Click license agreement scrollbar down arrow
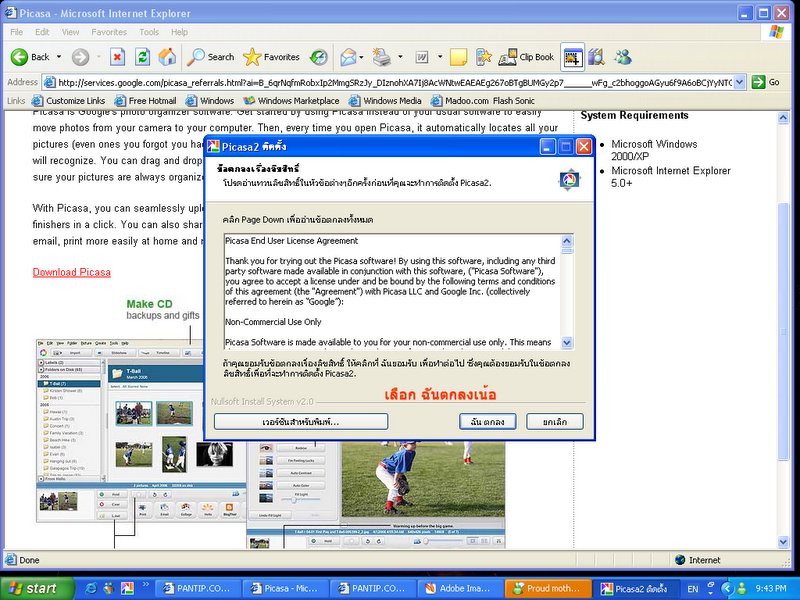Viewport: 800px width, 600px height. click(567, 343)
